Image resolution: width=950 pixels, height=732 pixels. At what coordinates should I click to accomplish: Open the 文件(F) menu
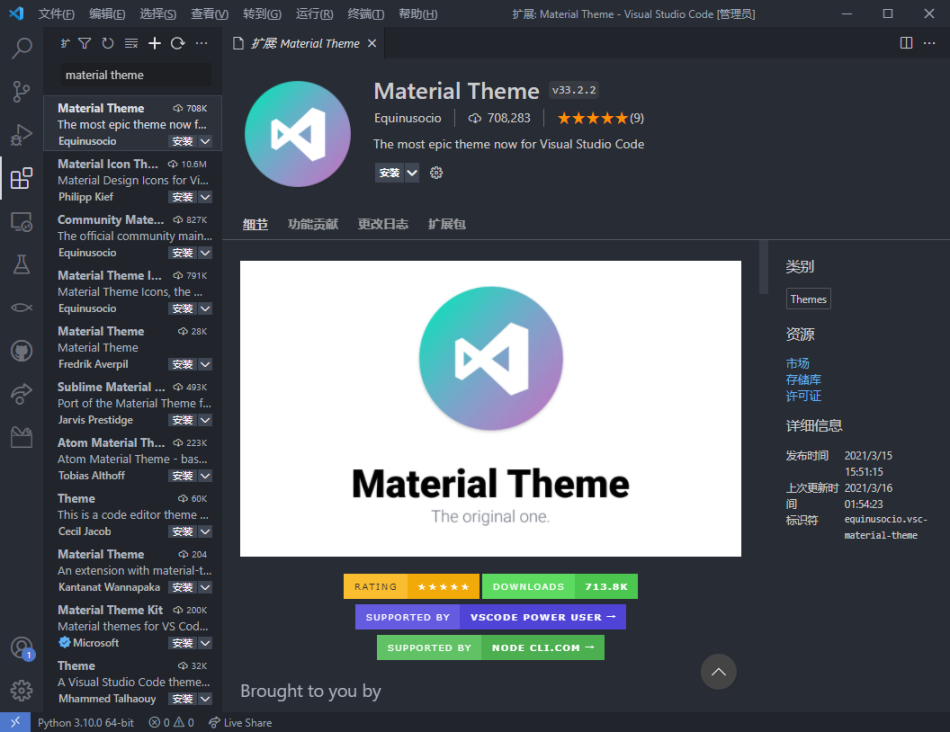[56, 14]
